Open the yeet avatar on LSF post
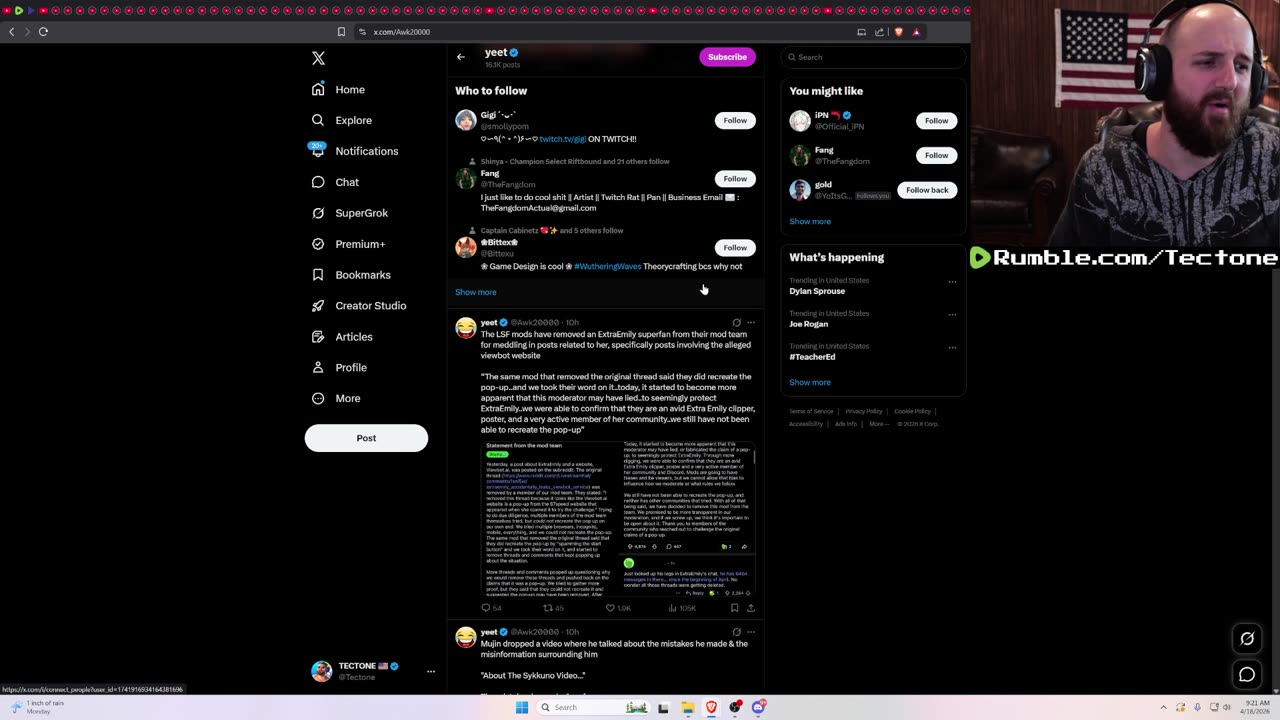Image resolution: width=1280 pixels, height=720 pixels. 466,328
